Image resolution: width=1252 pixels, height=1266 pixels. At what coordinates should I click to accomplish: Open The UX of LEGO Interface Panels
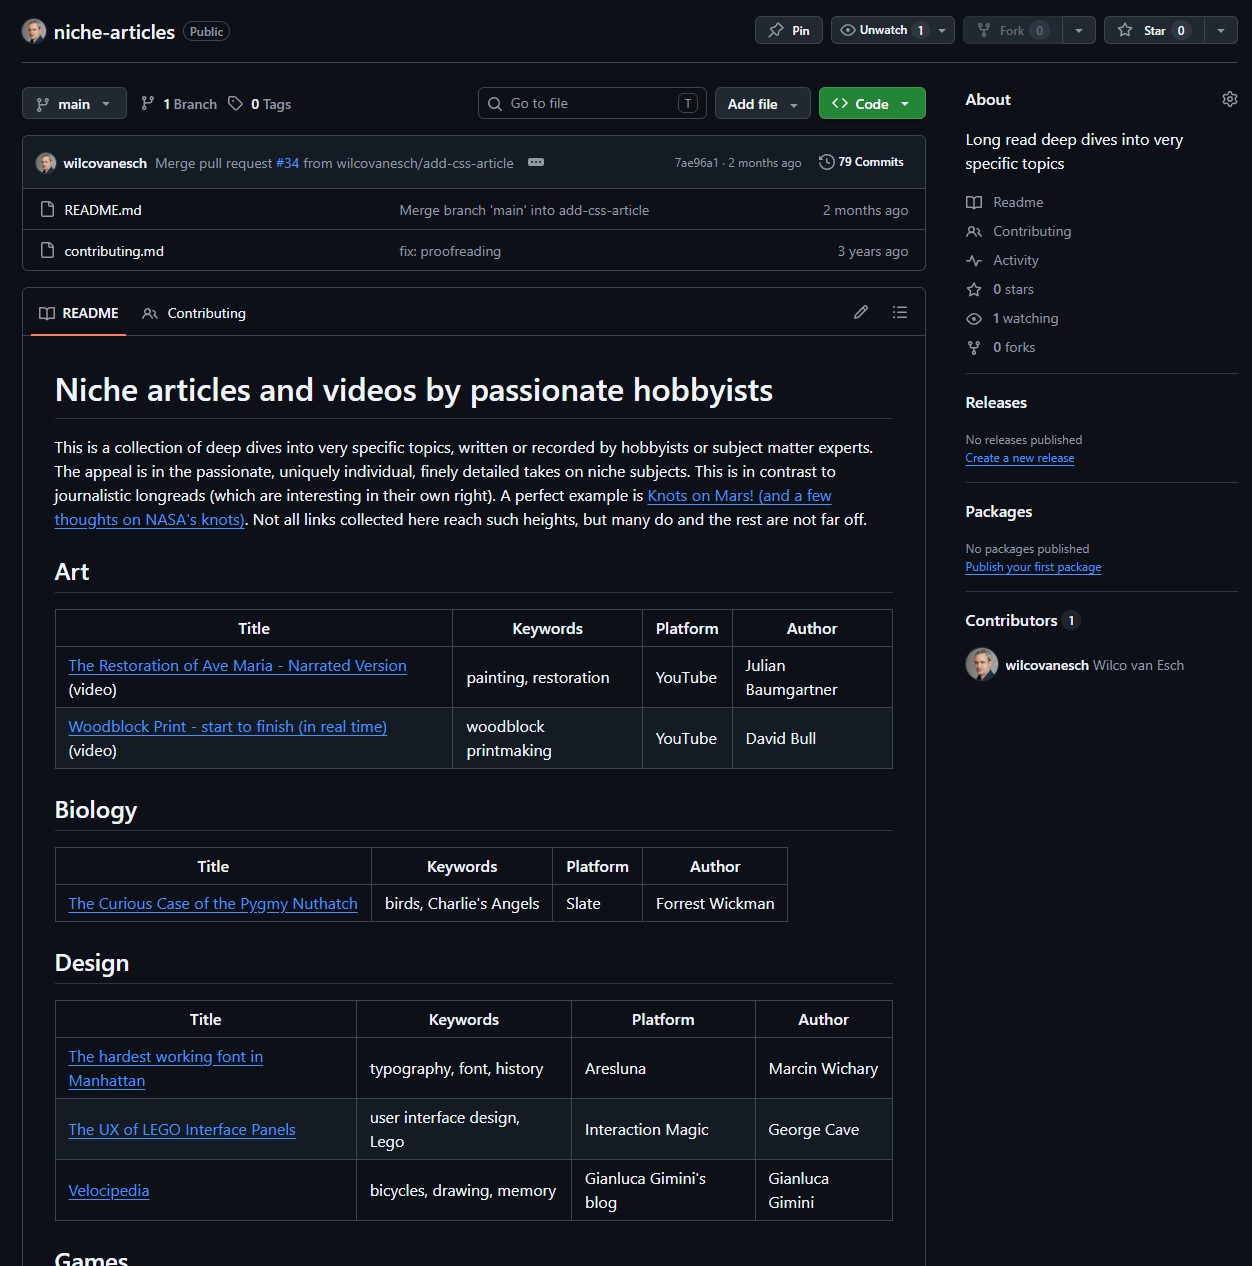pyautogui.click(x=182, y=1130)
